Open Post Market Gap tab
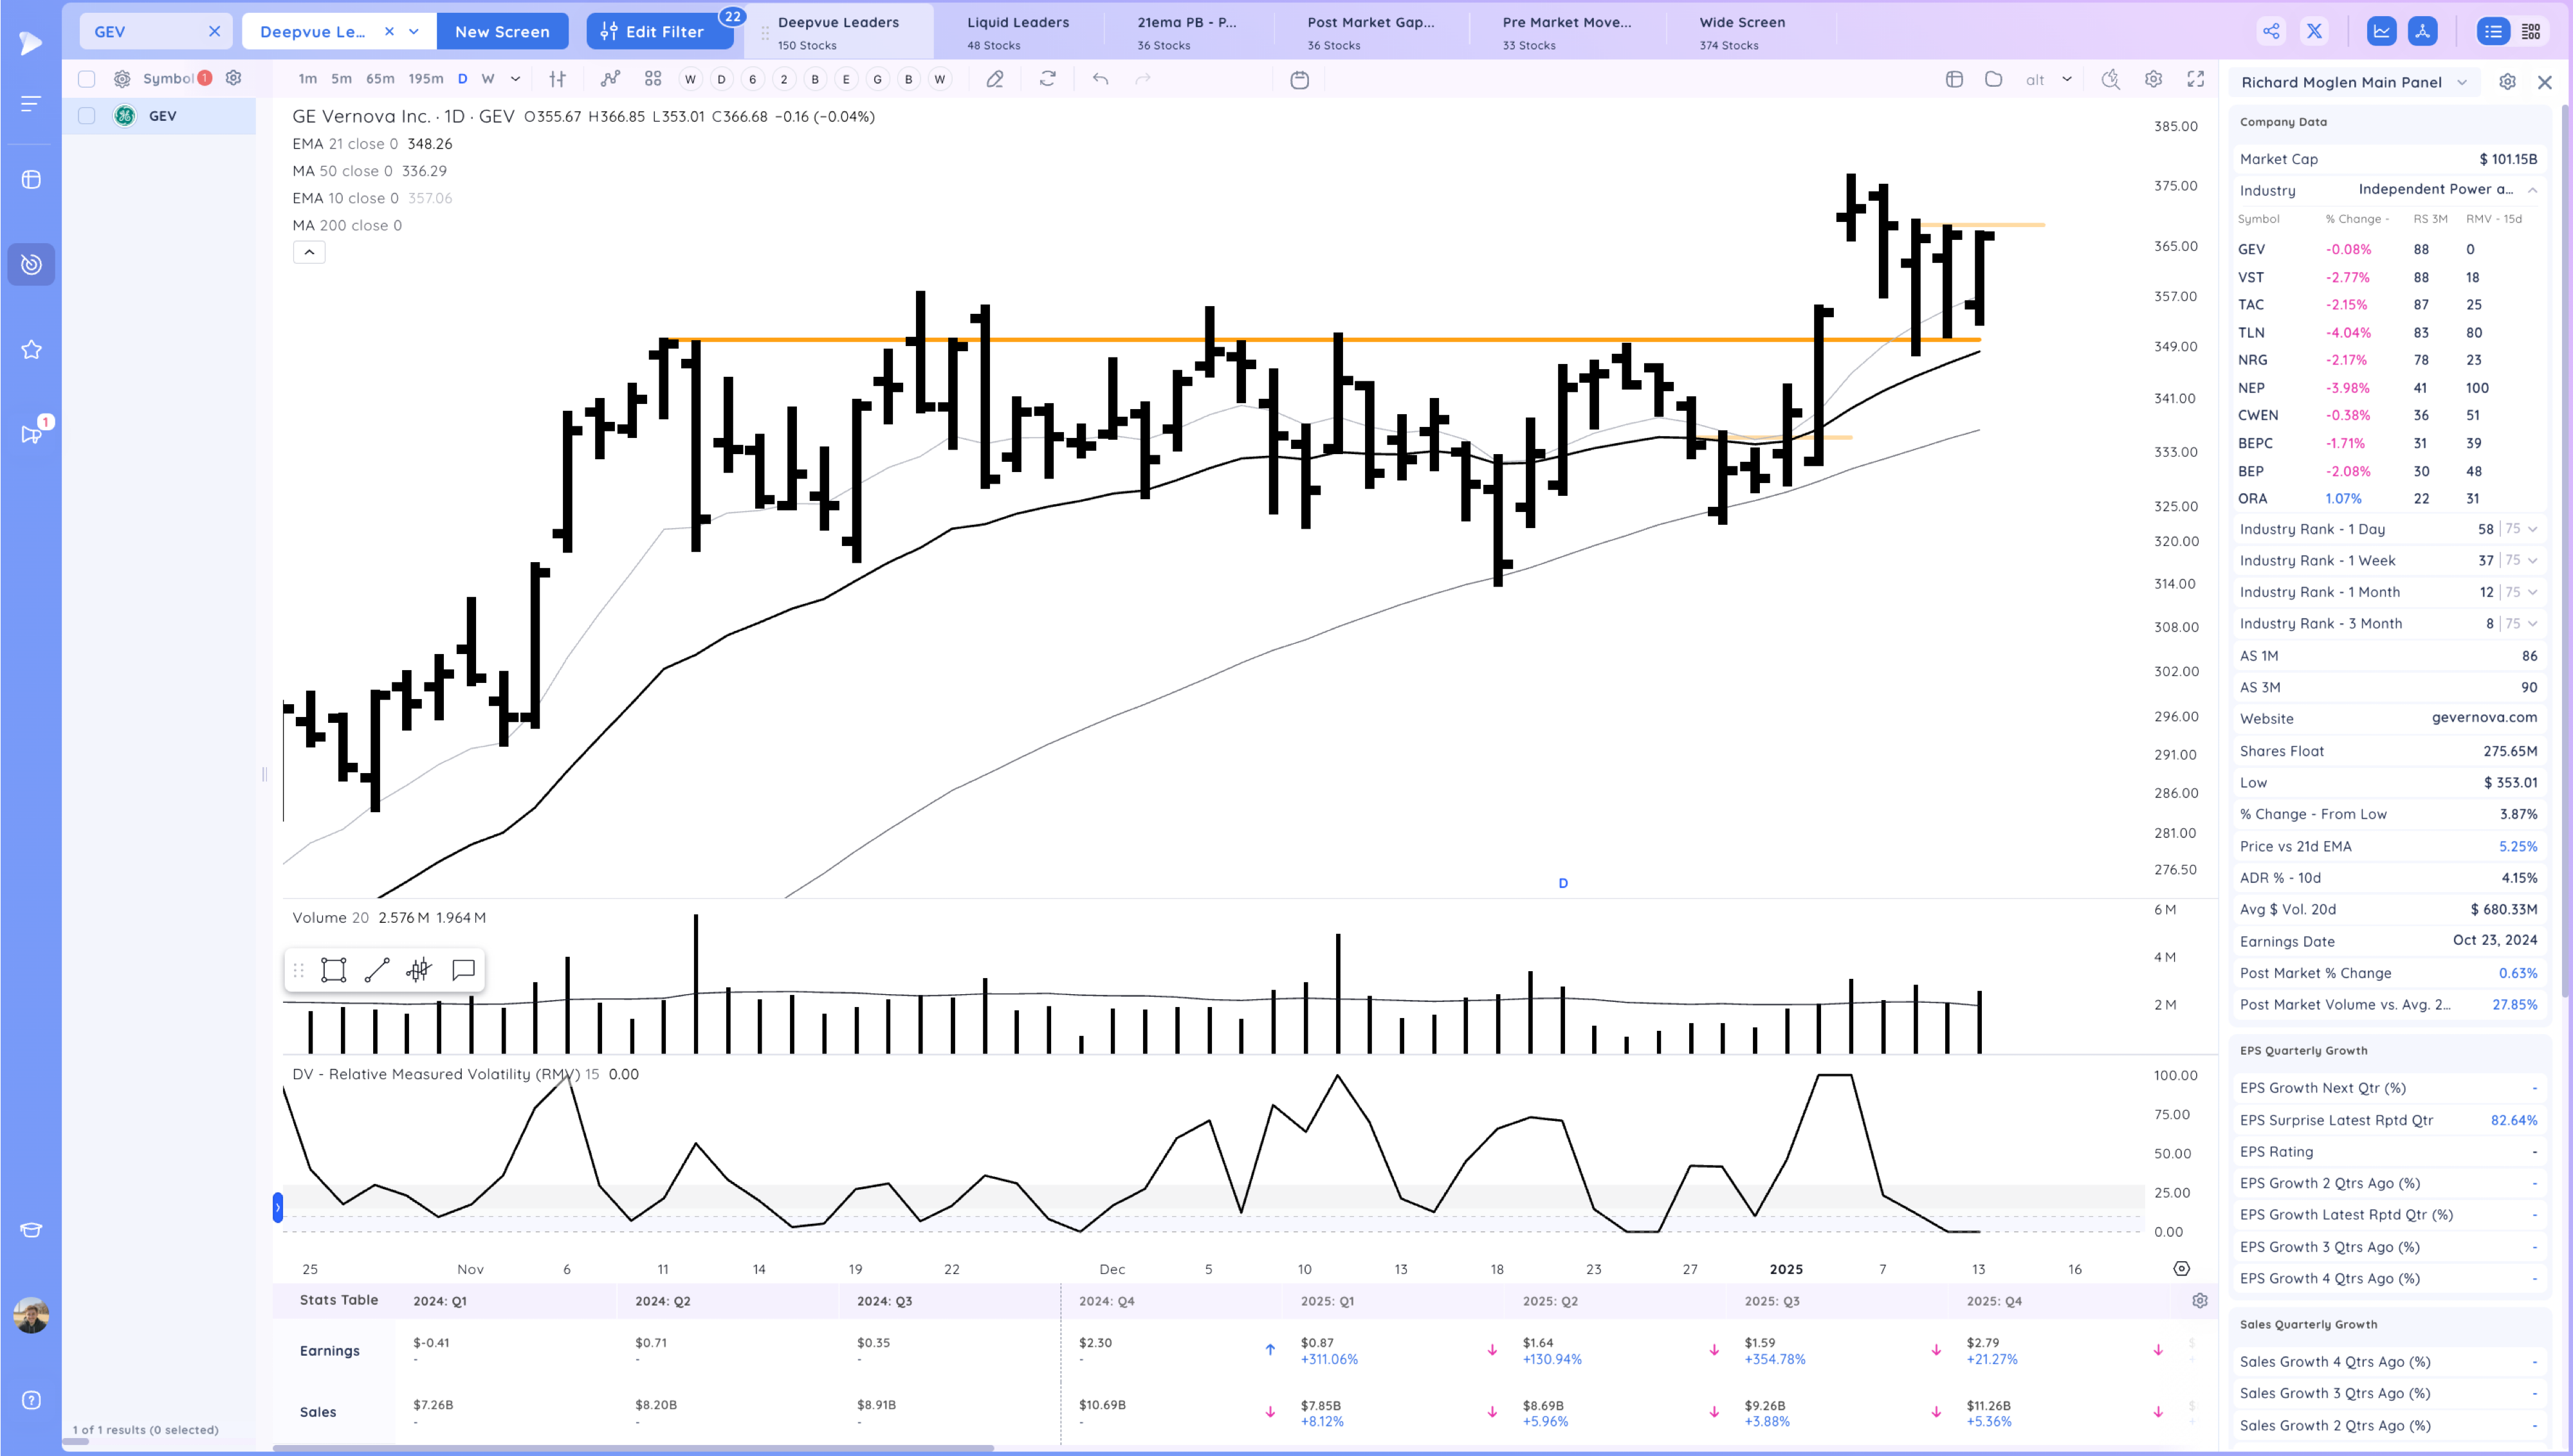The width and height of the screenshot is (2573, 1456). pos(1370,32)
